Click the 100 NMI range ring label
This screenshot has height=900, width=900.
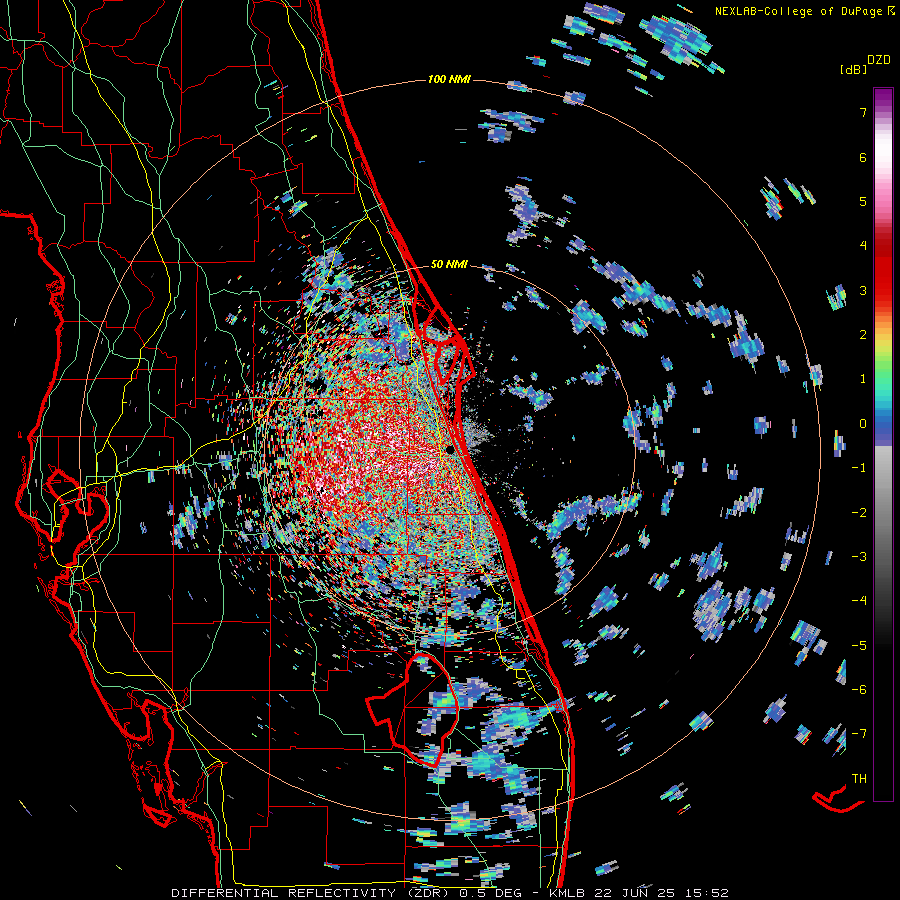[x=449, y=79]
